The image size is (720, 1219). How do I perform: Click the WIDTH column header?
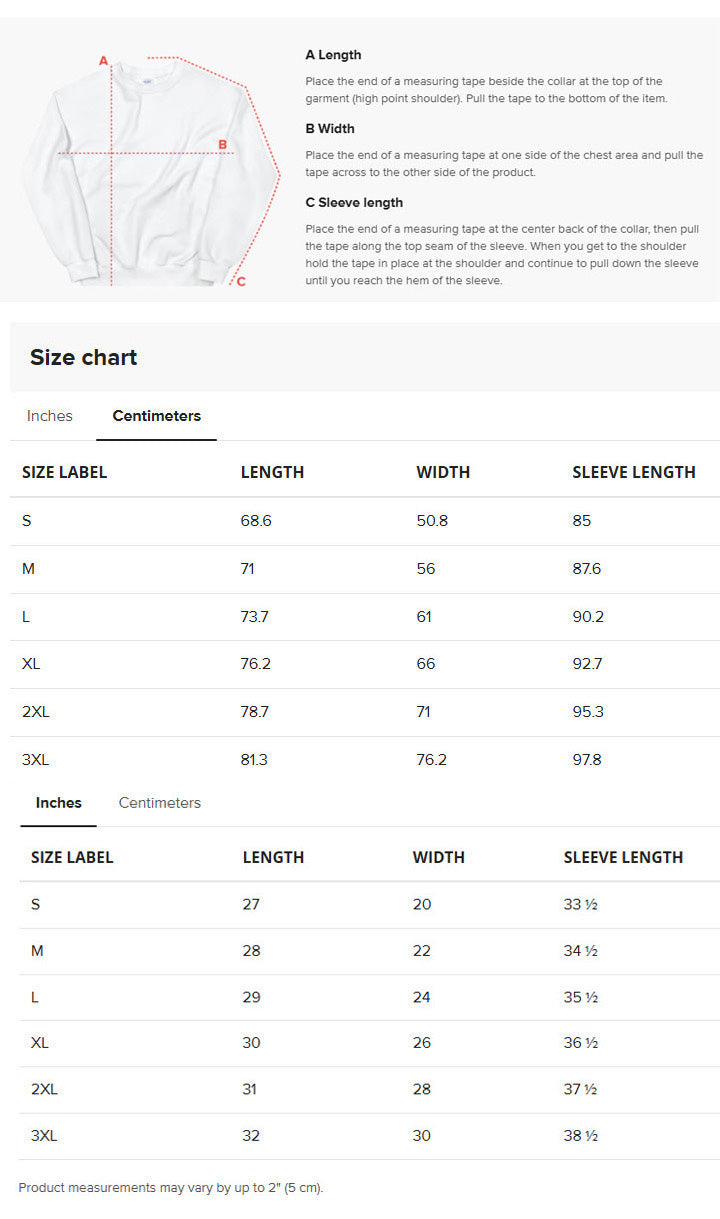[443, 472]
